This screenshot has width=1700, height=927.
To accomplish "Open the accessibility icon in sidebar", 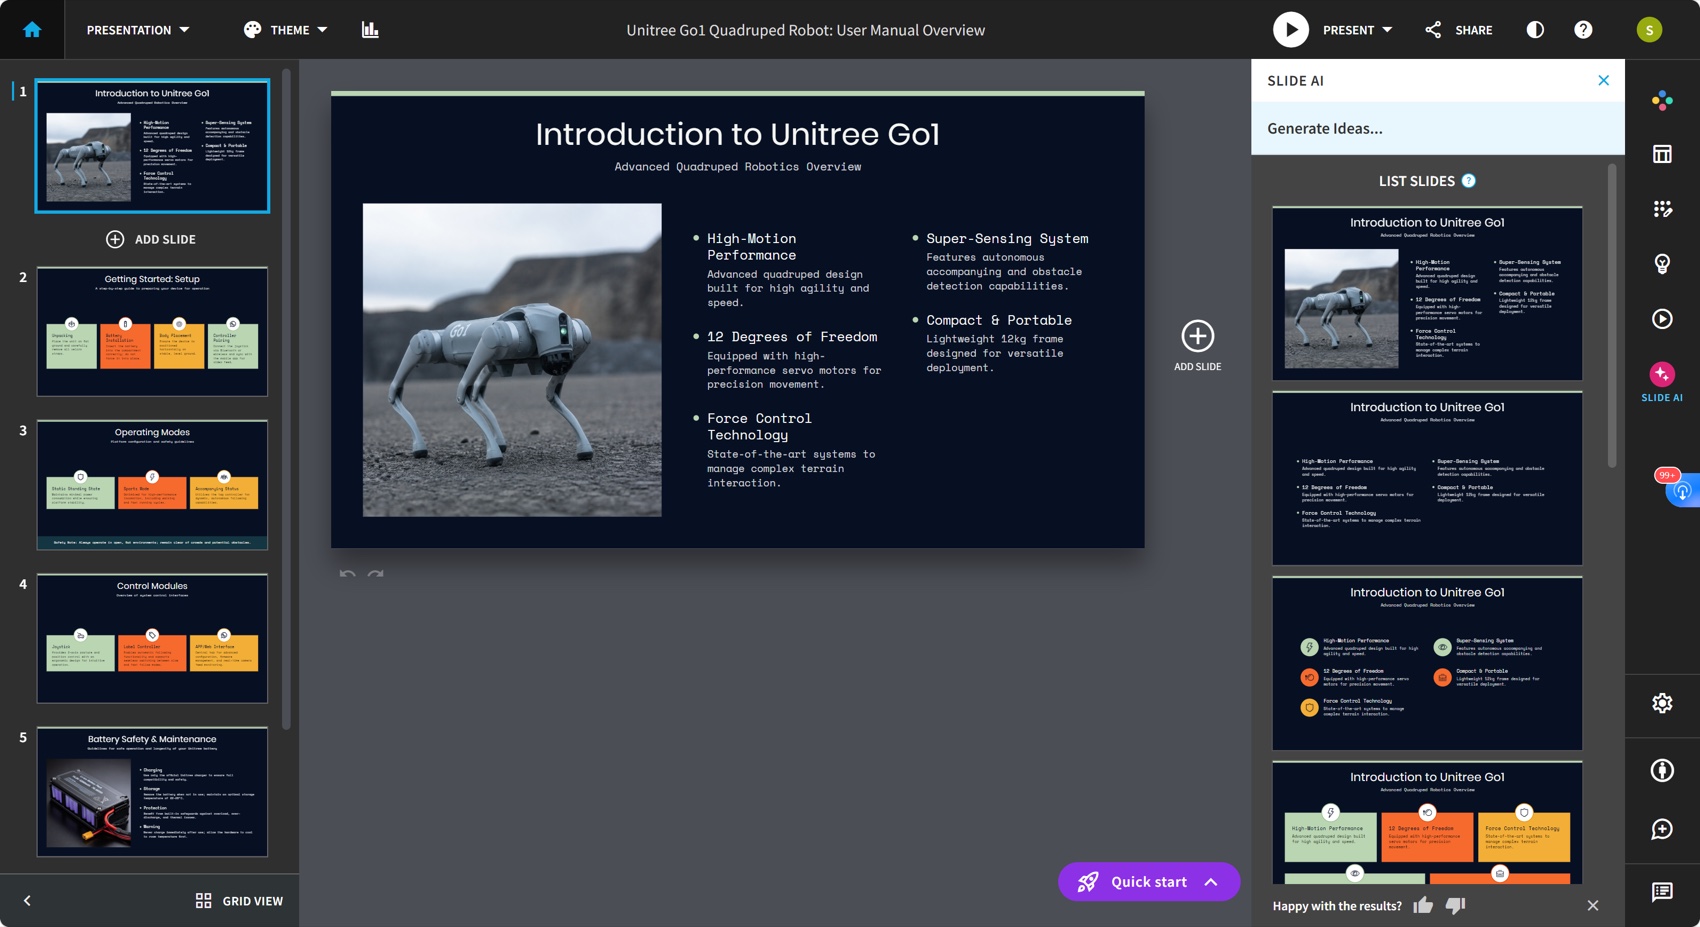I will point(1662,770).
